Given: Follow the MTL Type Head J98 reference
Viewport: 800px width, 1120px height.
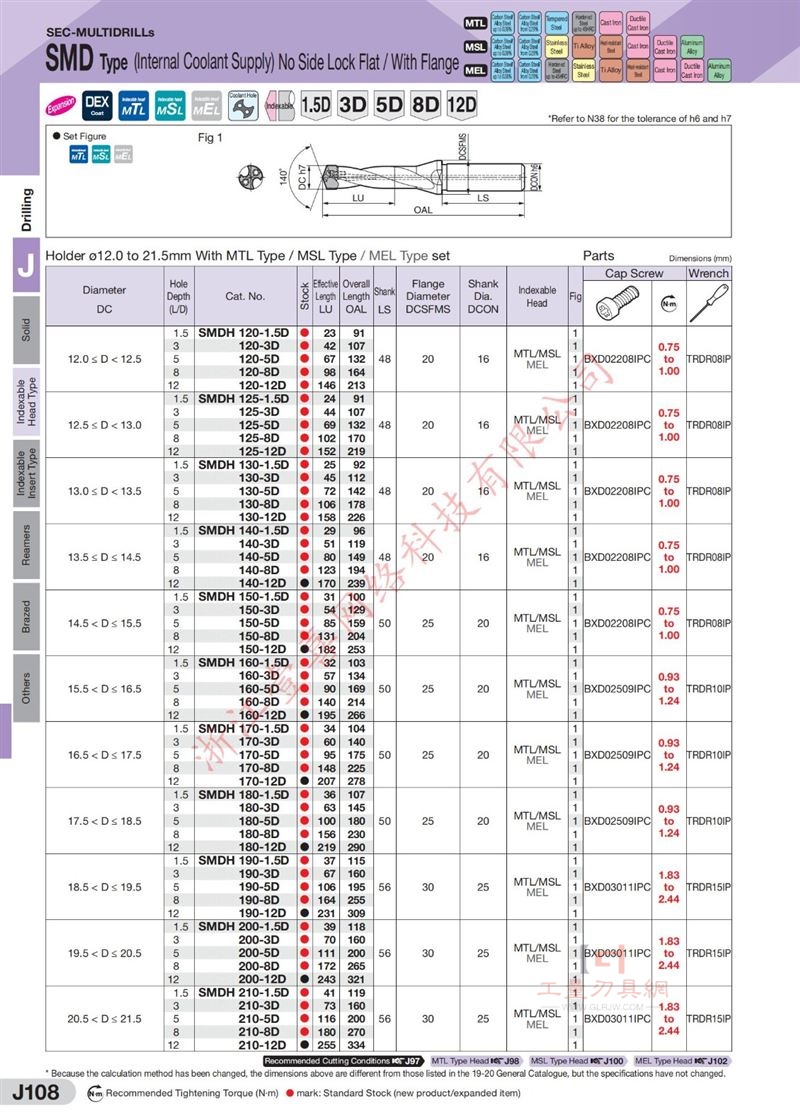Looking at the screenshot, I should coord(476,1061).
